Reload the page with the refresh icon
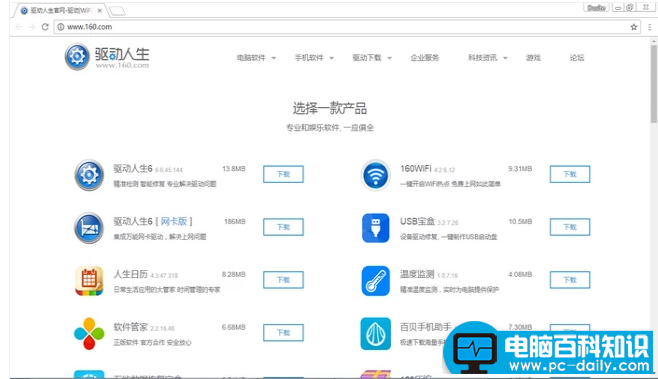The image size is (658, 379). [x=45, y=27]
